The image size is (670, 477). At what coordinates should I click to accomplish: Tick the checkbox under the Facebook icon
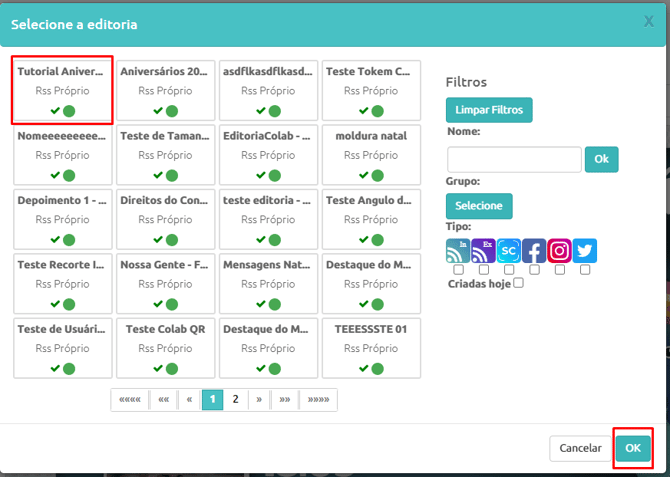[534, 270]
